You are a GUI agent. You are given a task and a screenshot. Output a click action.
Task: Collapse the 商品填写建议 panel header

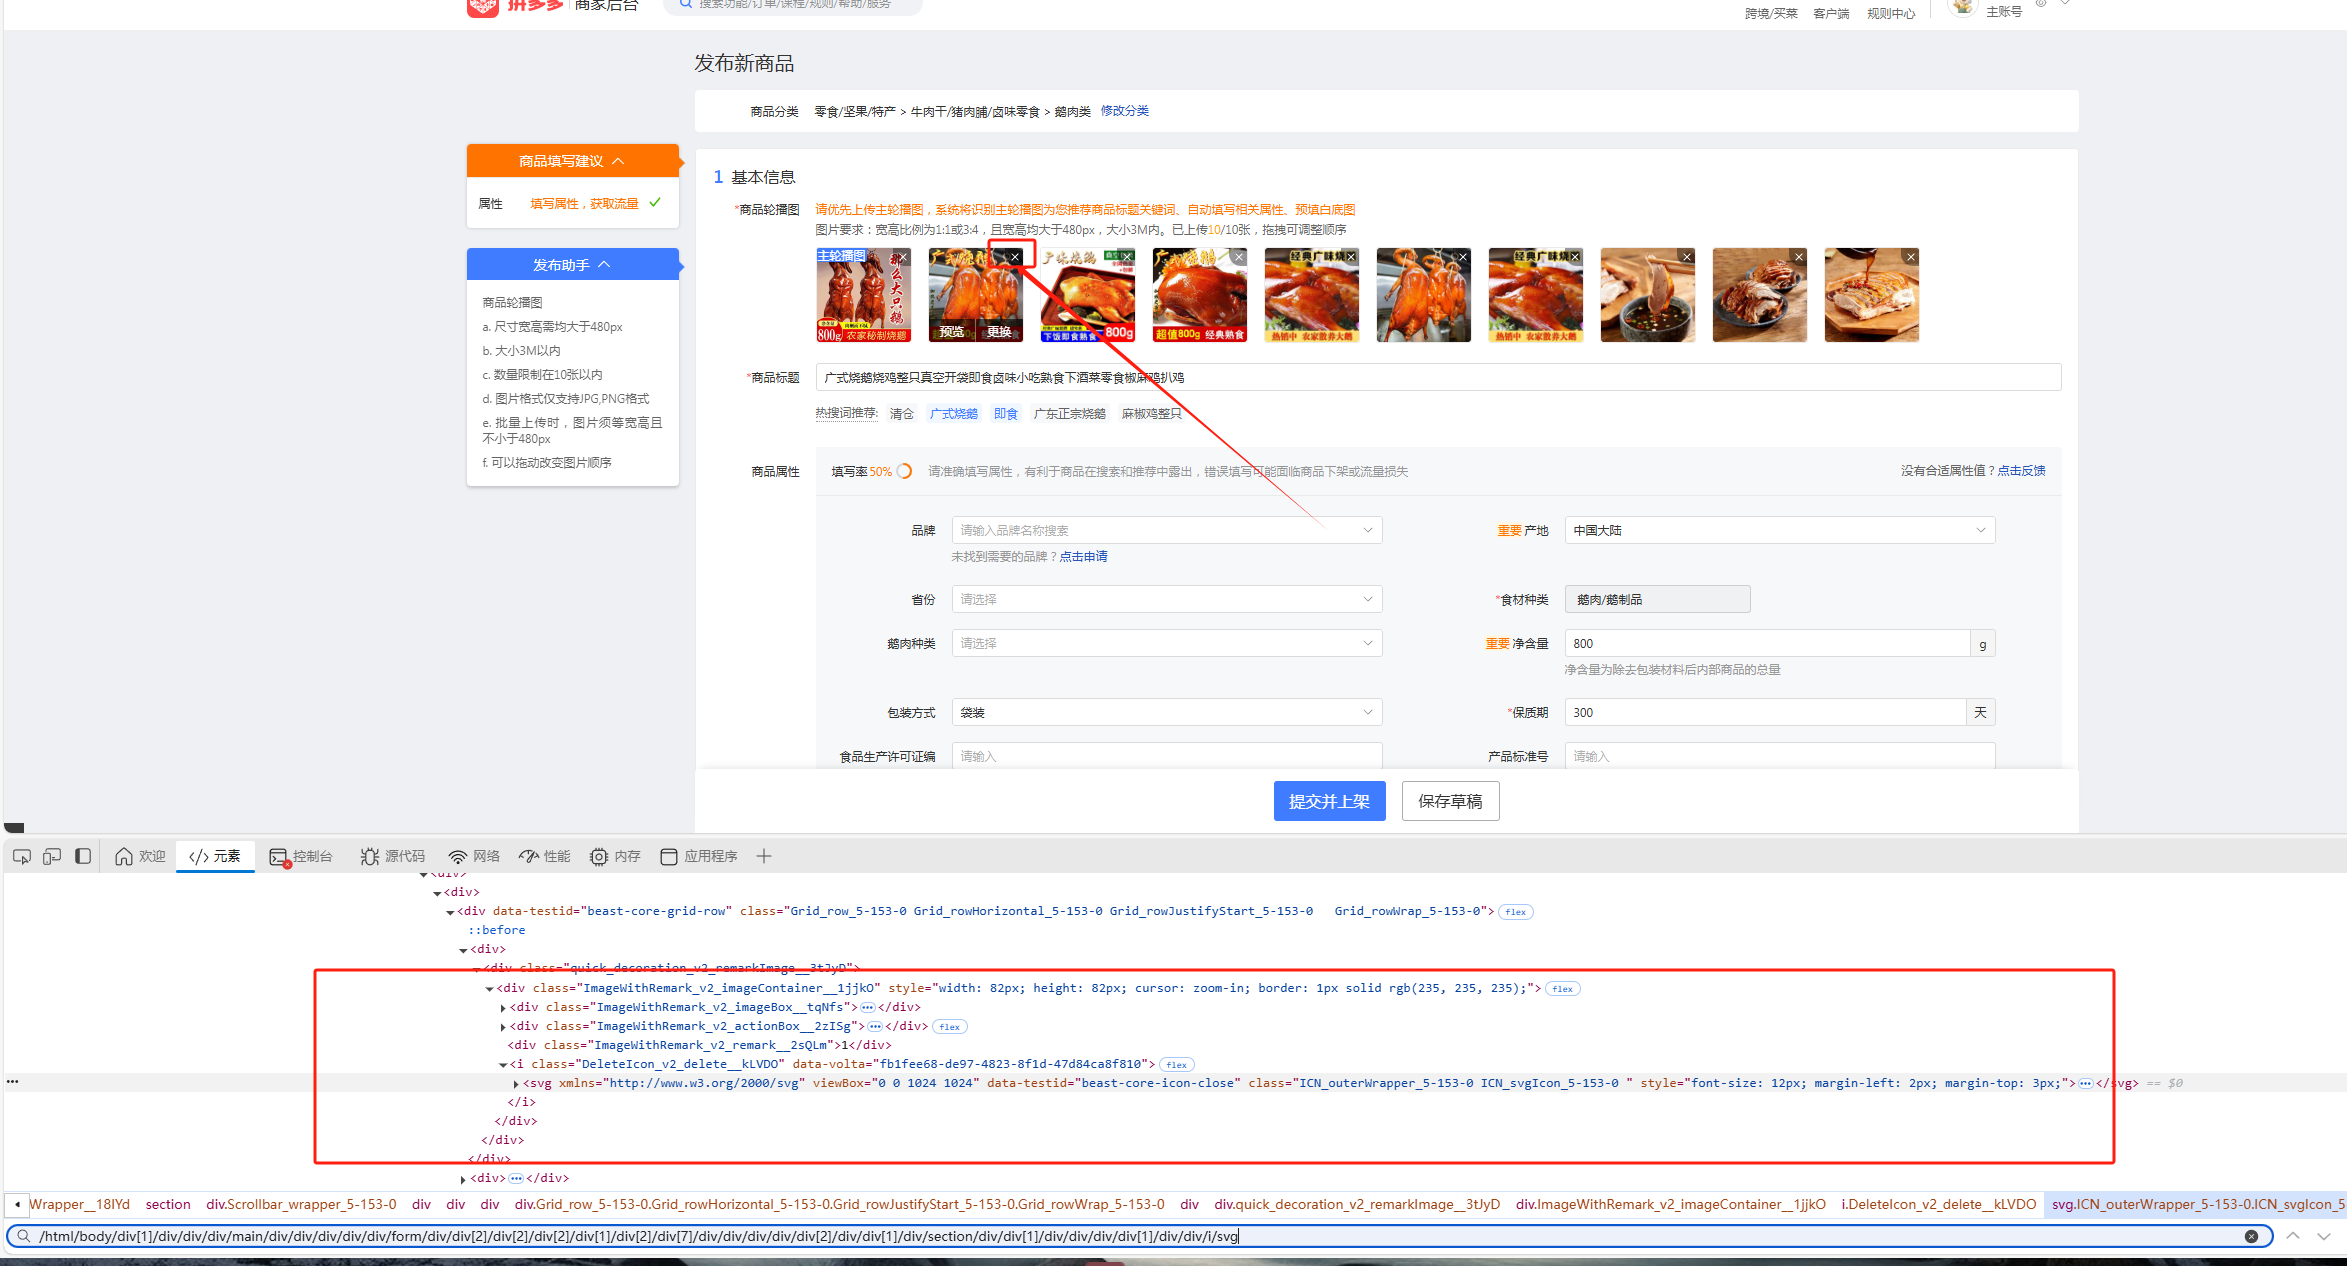(x=572, y=161)
